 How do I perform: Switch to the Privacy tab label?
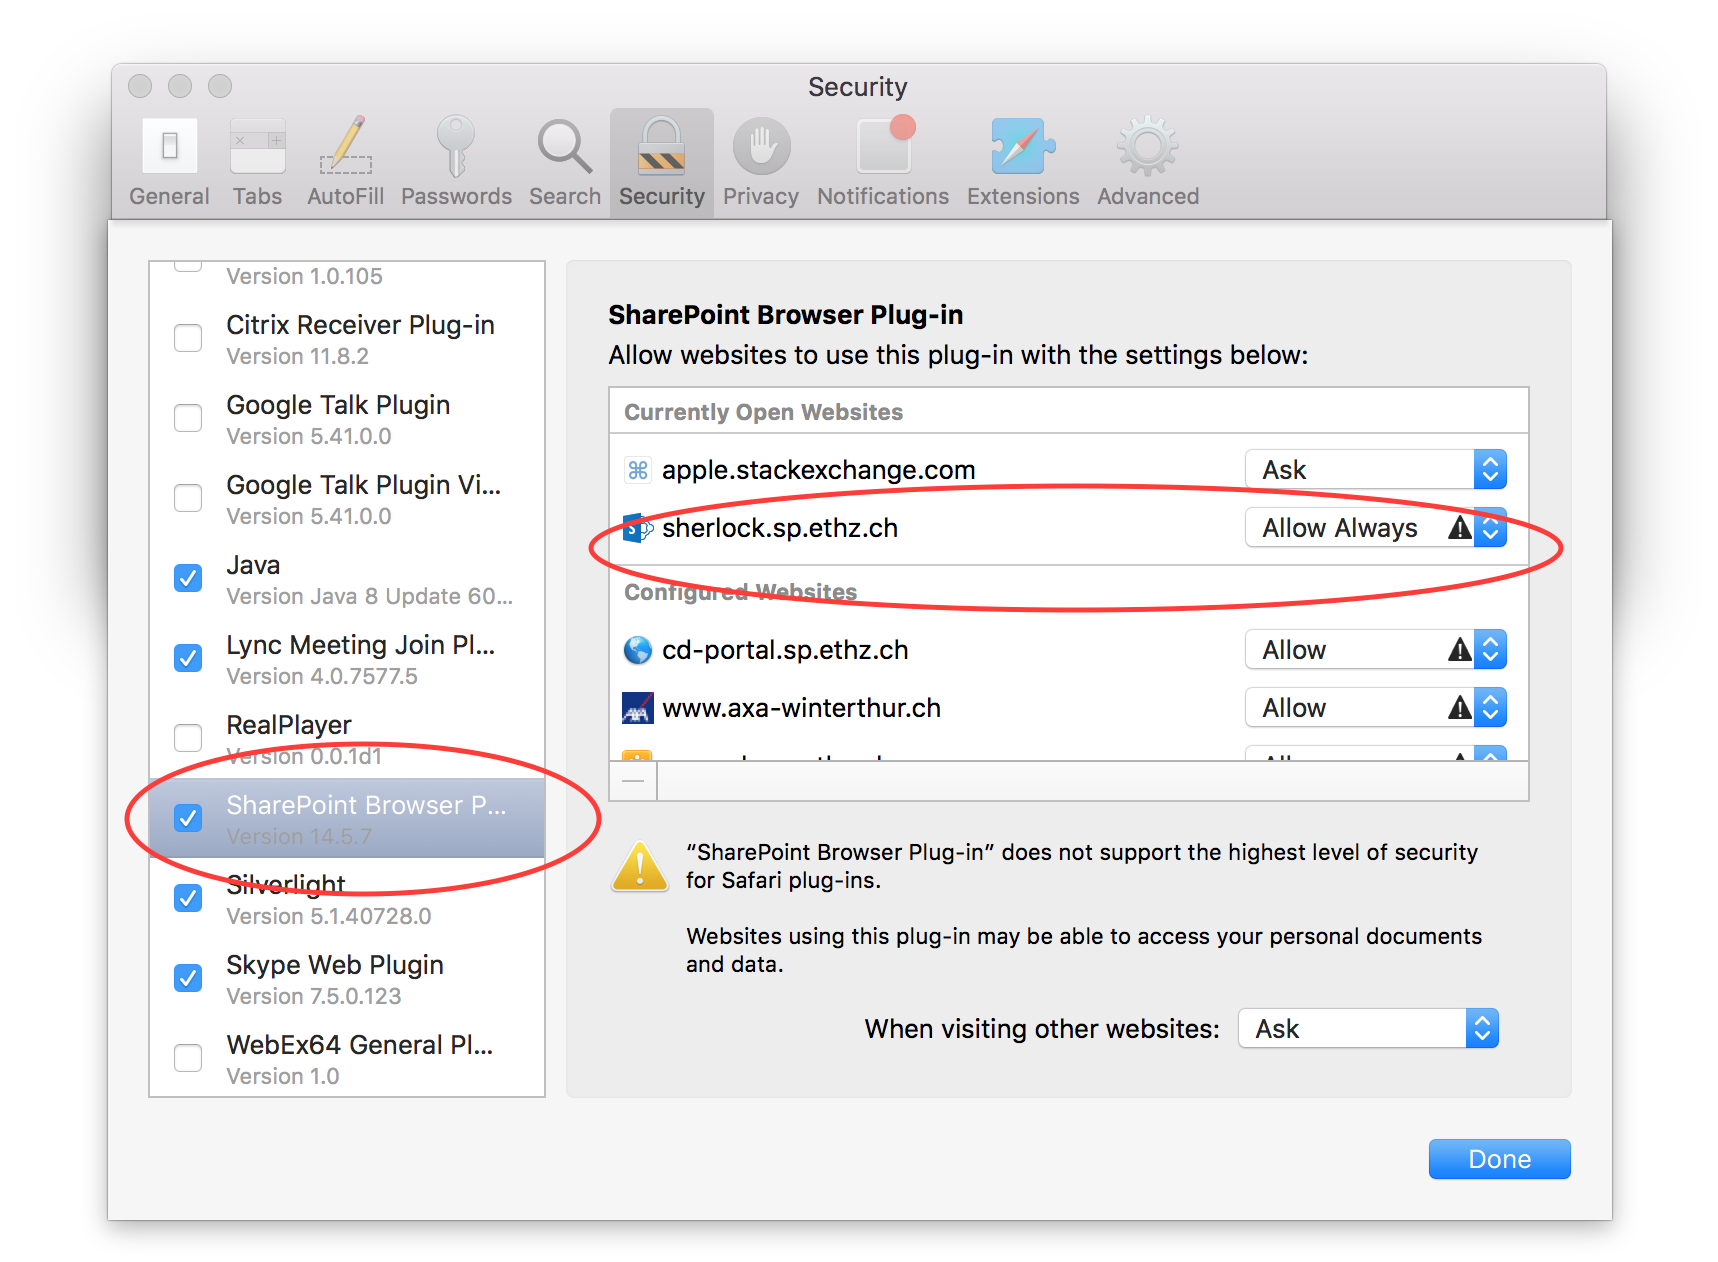pos(761,197)
